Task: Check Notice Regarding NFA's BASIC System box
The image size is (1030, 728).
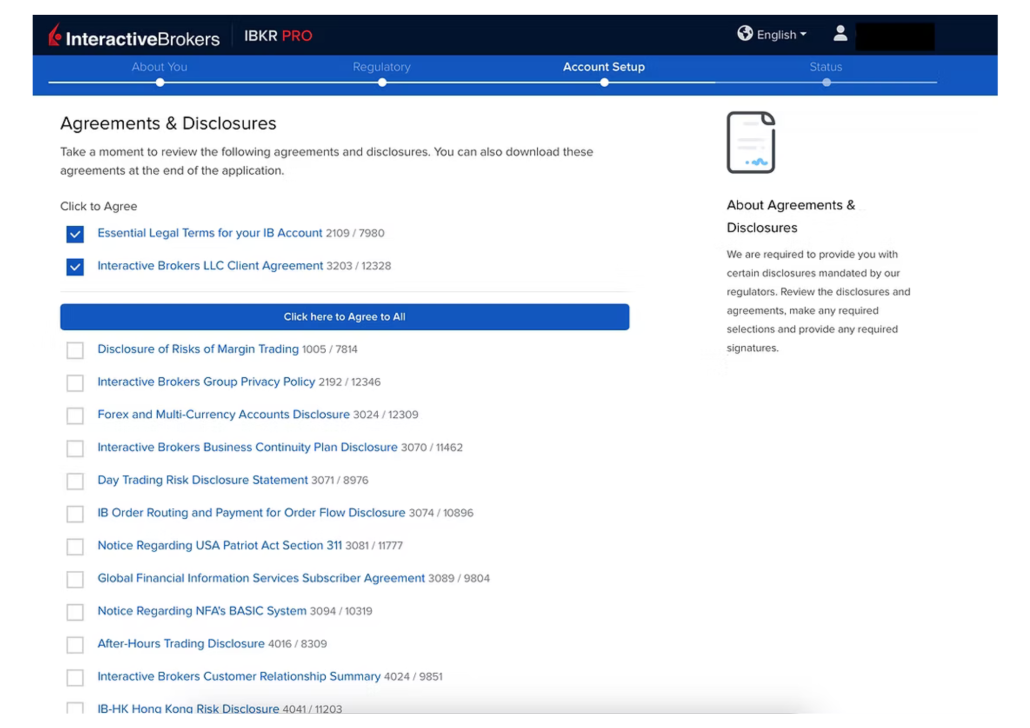Action: (x=75, y=612)
